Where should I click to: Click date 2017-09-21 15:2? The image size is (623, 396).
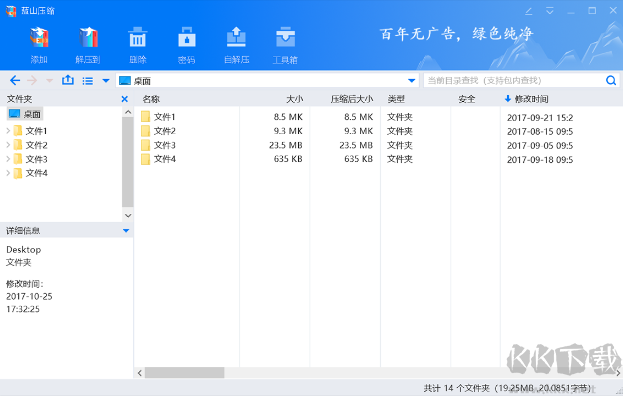[x=540, y=118]
